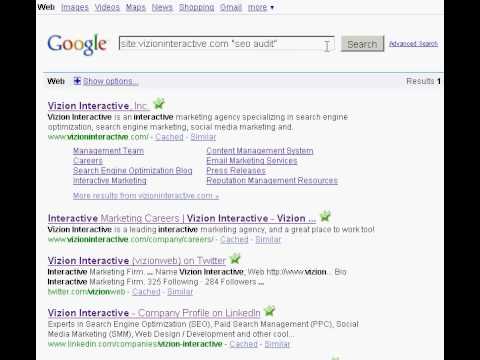Open the Images tab

(75, 7)
